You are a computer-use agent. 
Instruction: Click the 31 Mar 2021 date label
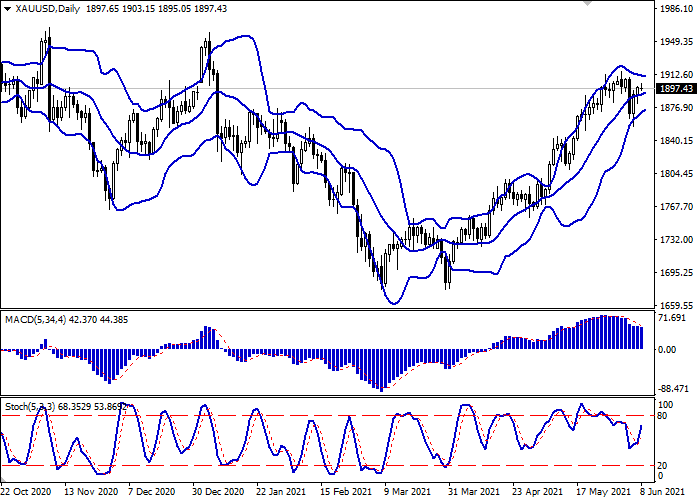pos(474,492)
